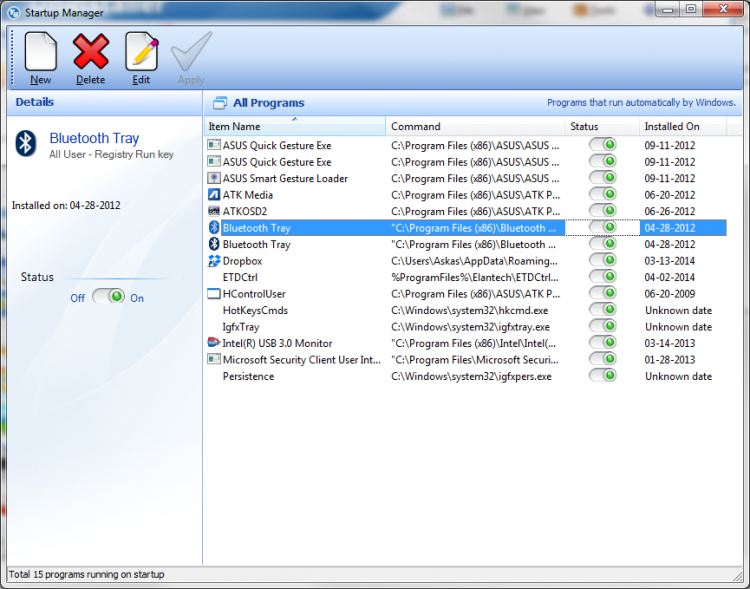Click Bluetooth Tray title in Details panel

[x=94, y=138]
